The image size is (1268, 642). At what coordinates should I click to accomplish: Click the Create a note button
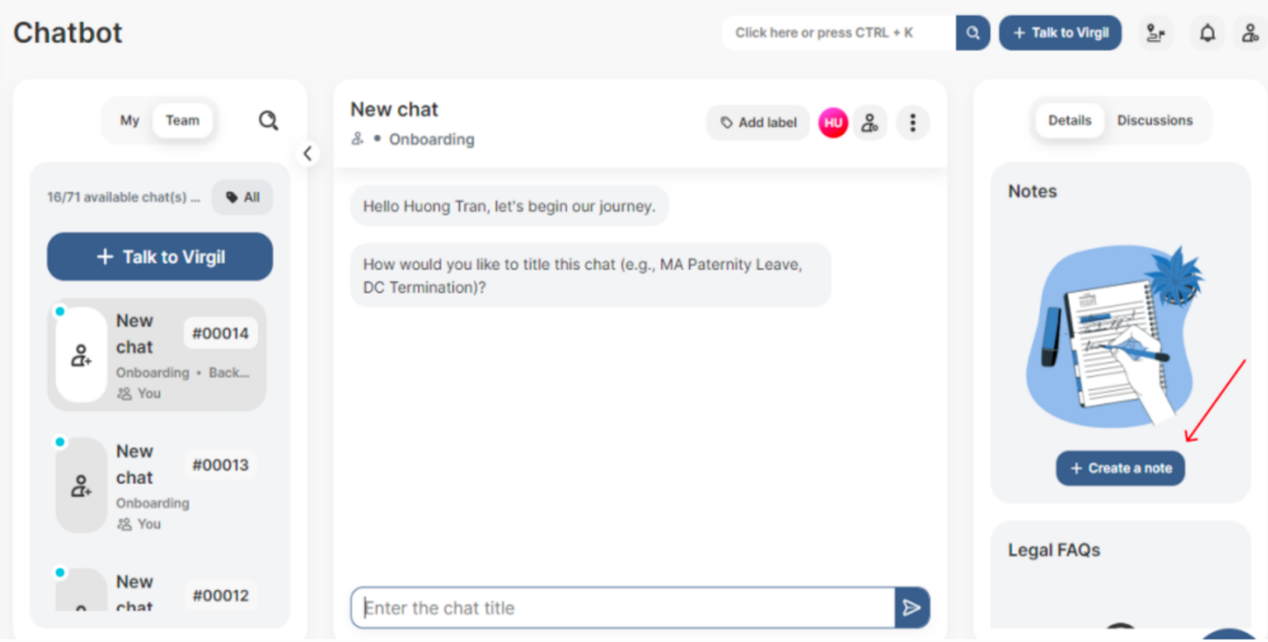tap(1120, 468)
